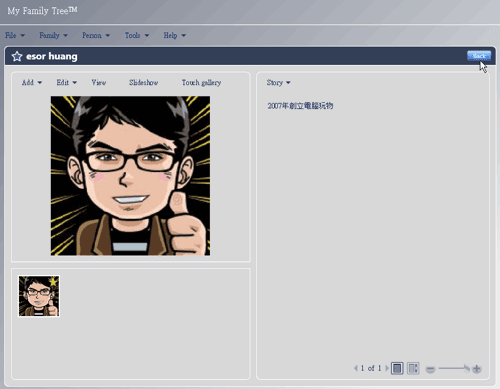Switch to multi-page thumbnail view mode
Viewport: 500px width, 389px height.
point(413,368)
